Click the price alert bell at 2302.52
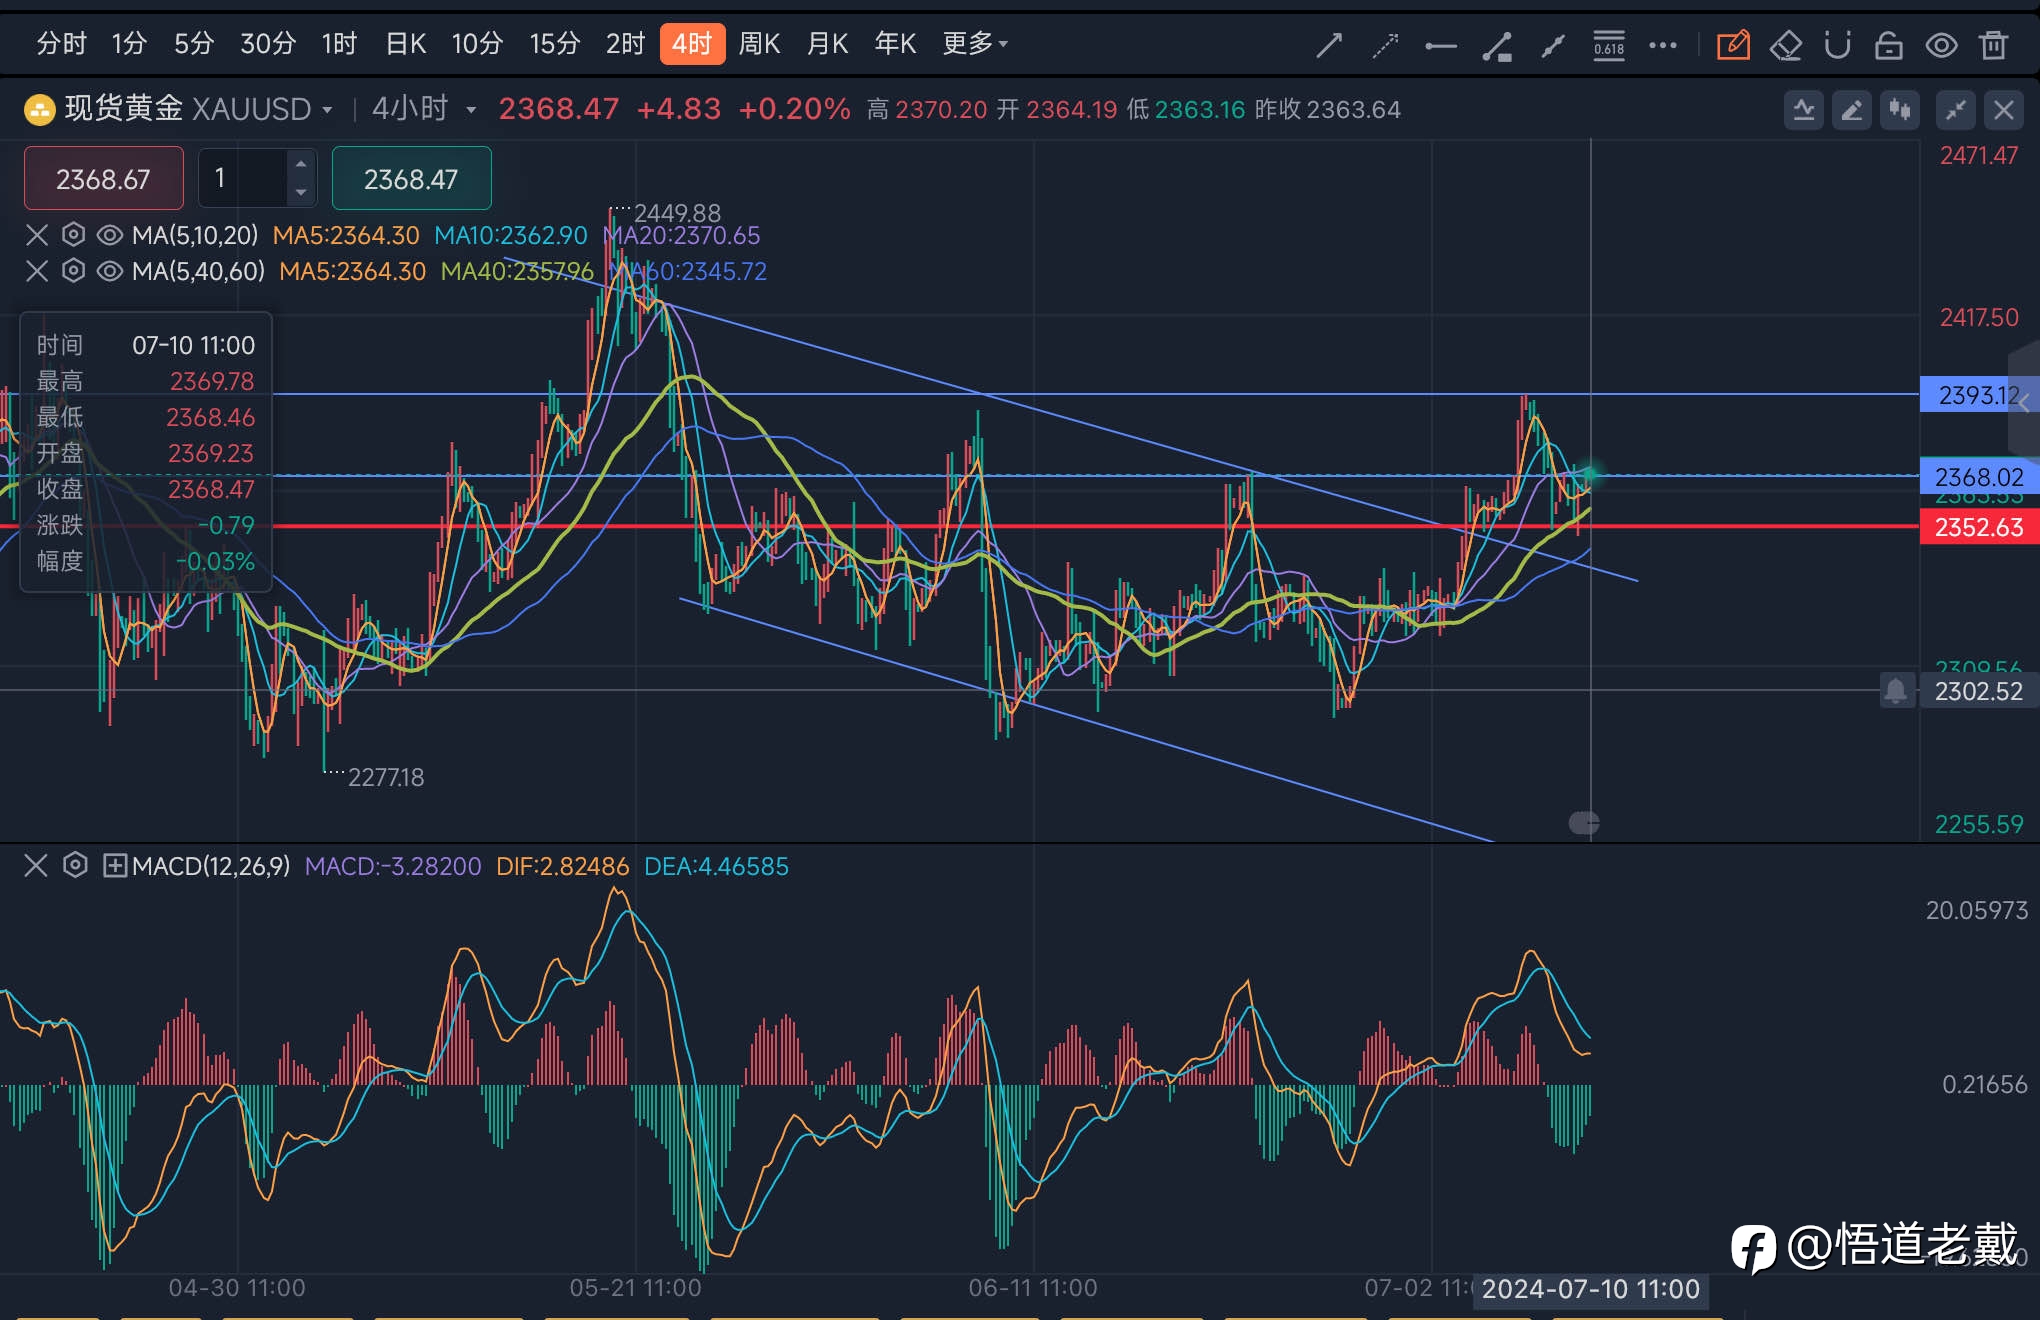The width and height of the screenshot is (2040, 1320). [x=1896, y=690]
